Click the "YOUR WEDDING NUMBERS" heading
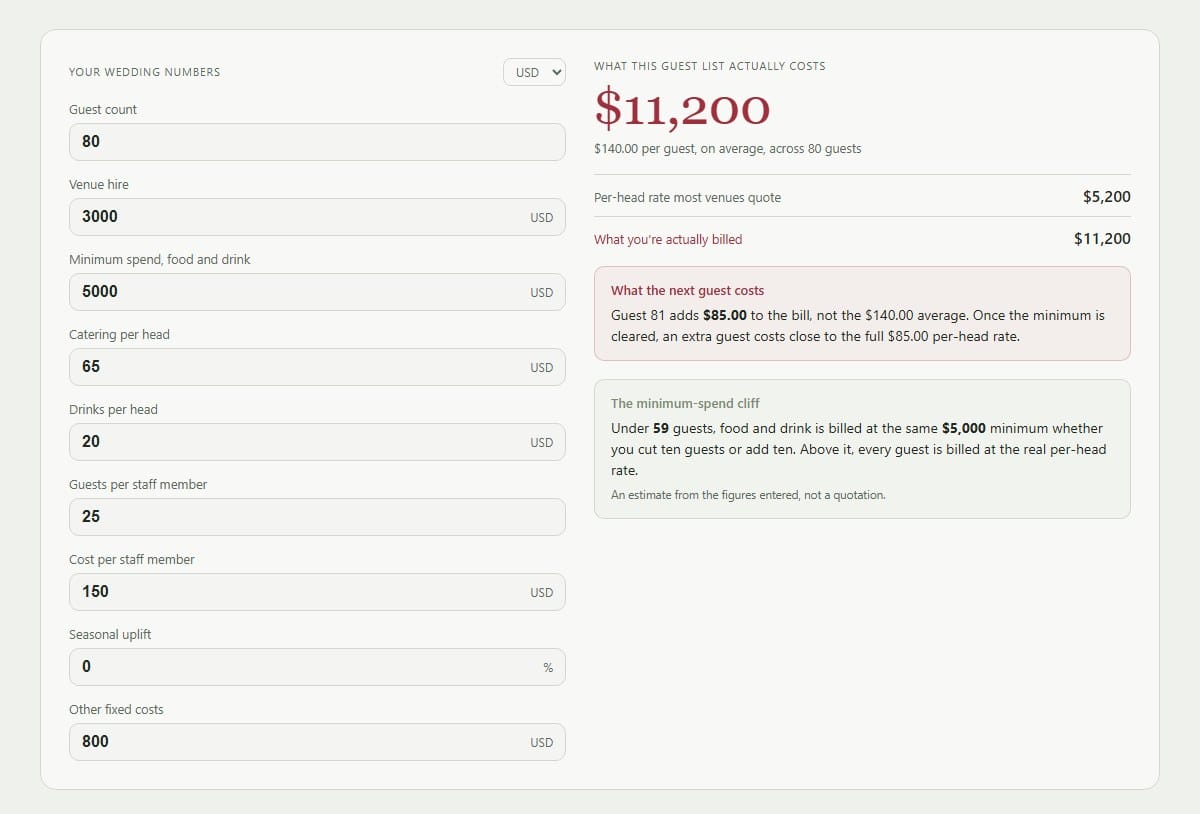The image size is (1200, 814). coord(145,72)
